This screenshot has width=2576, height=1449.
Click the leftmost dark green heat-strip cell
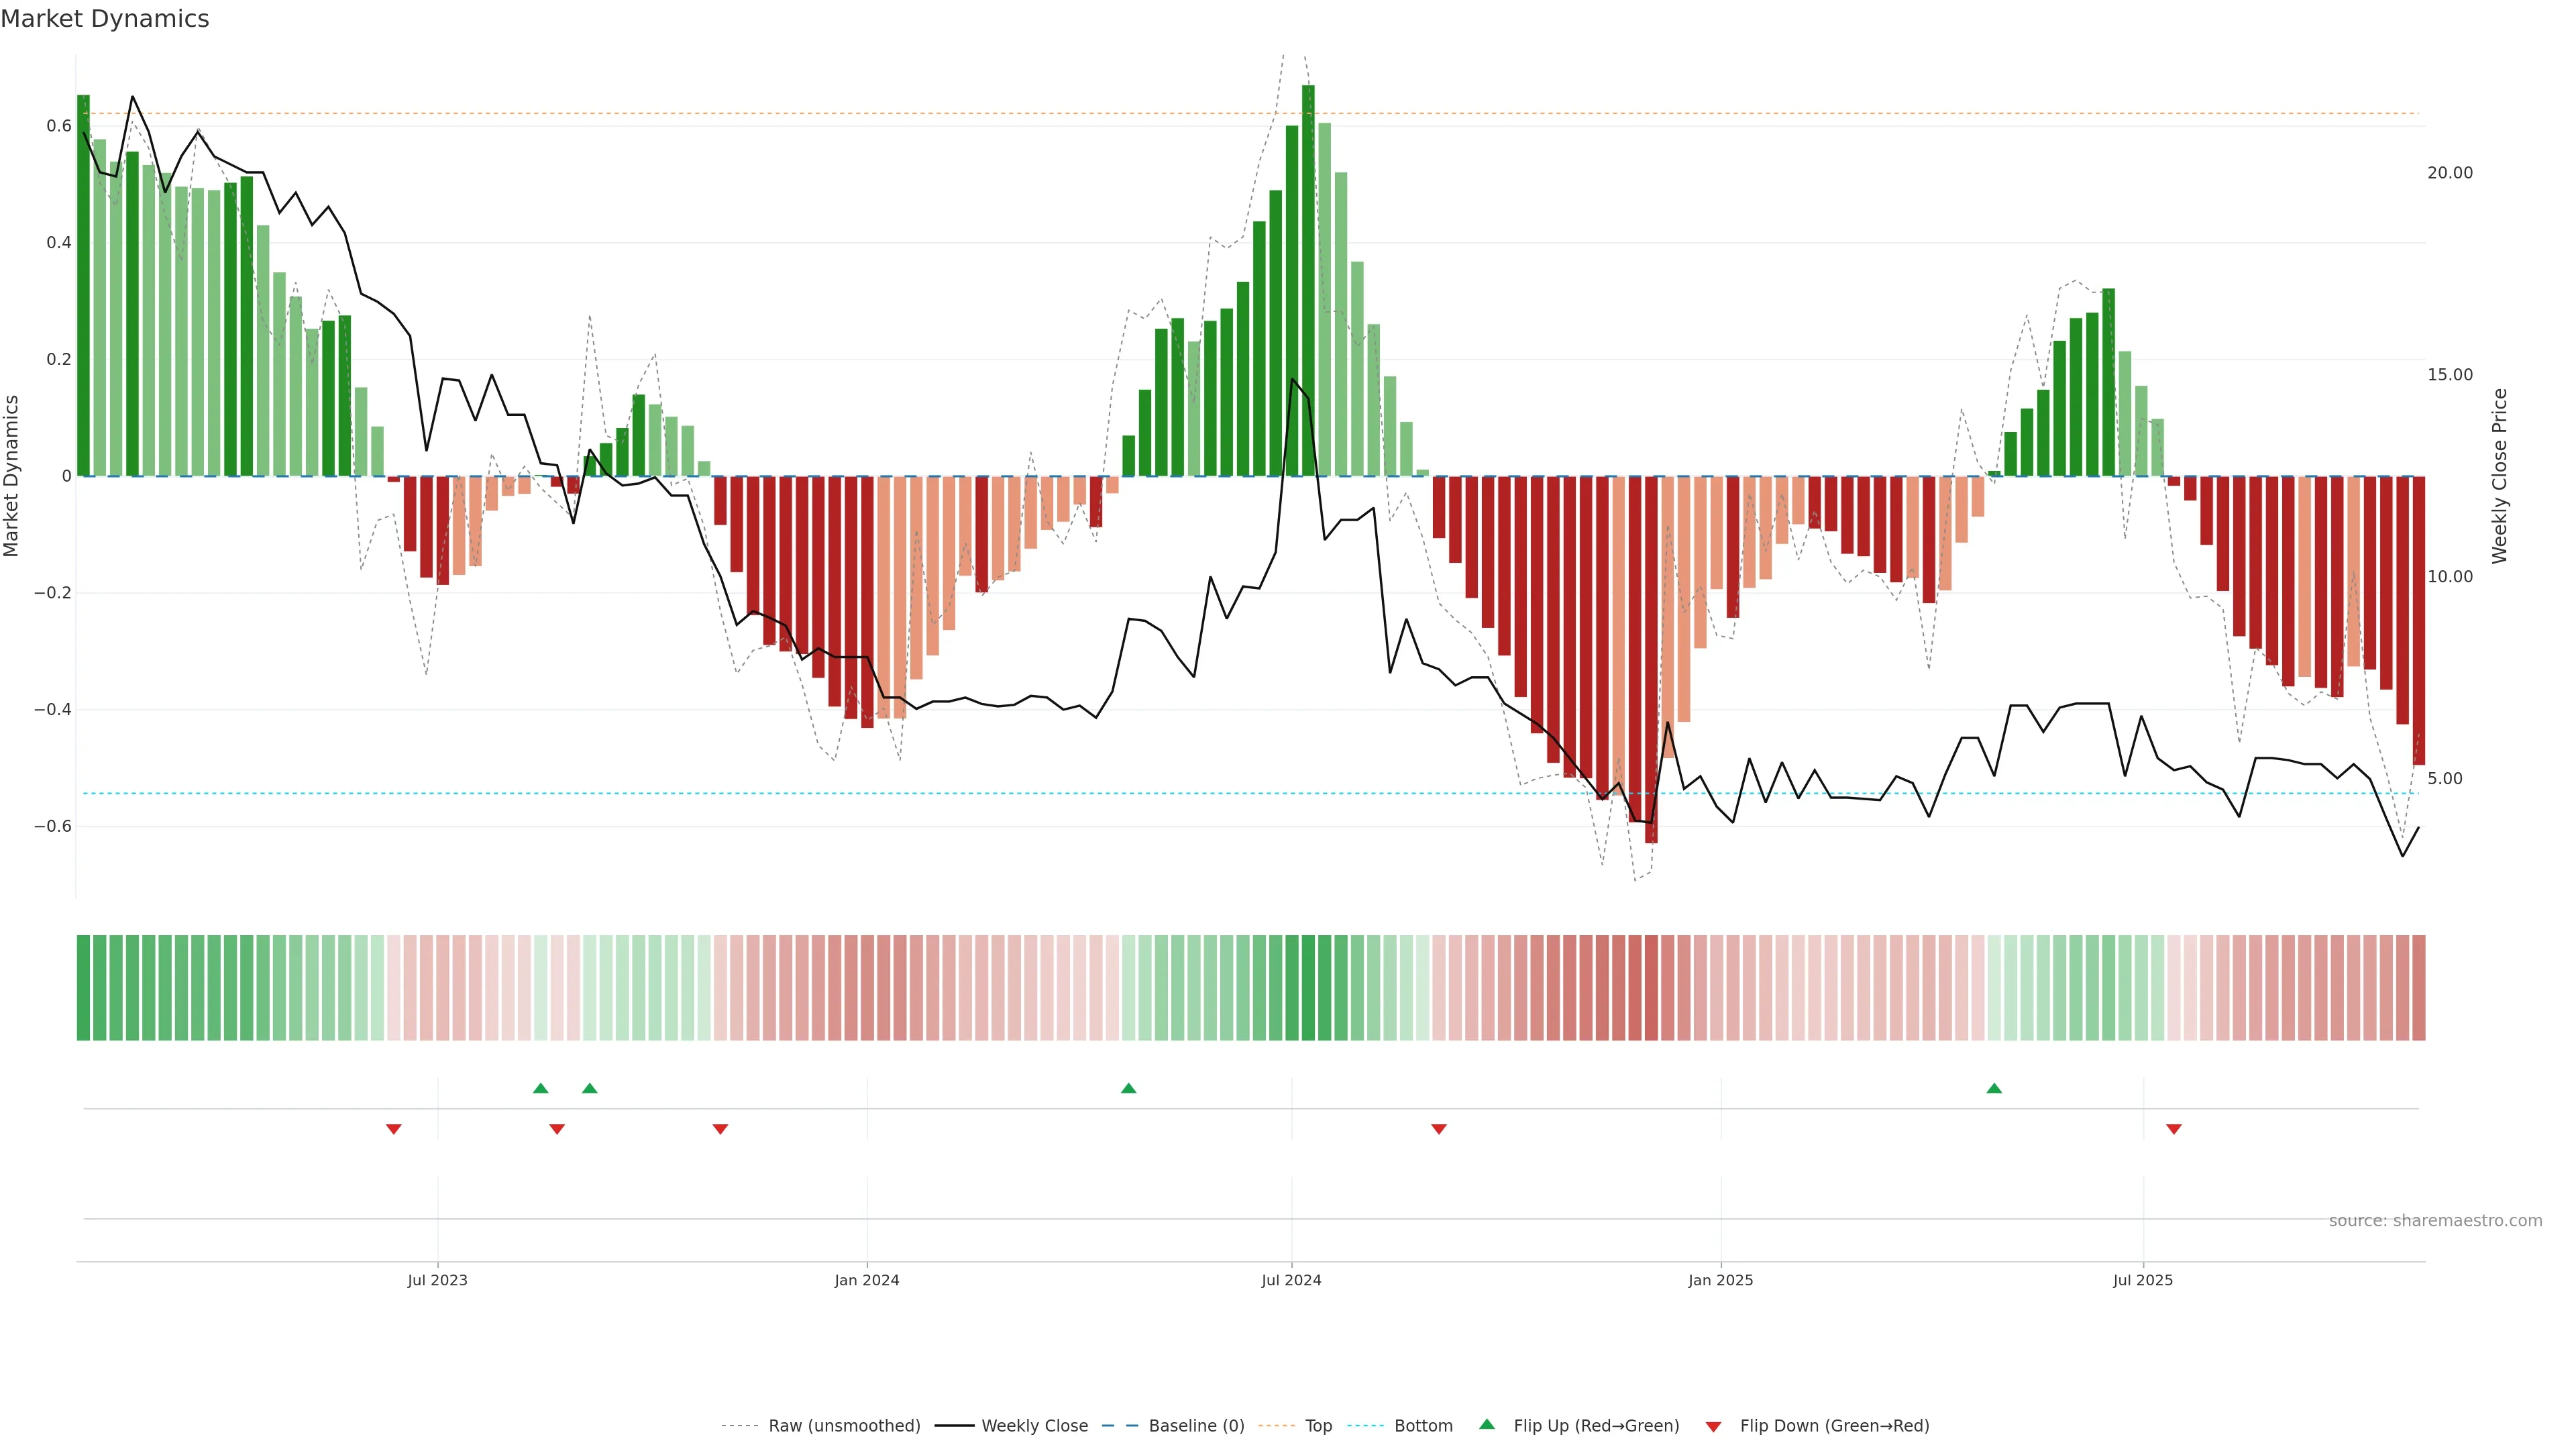coord(83,987)
